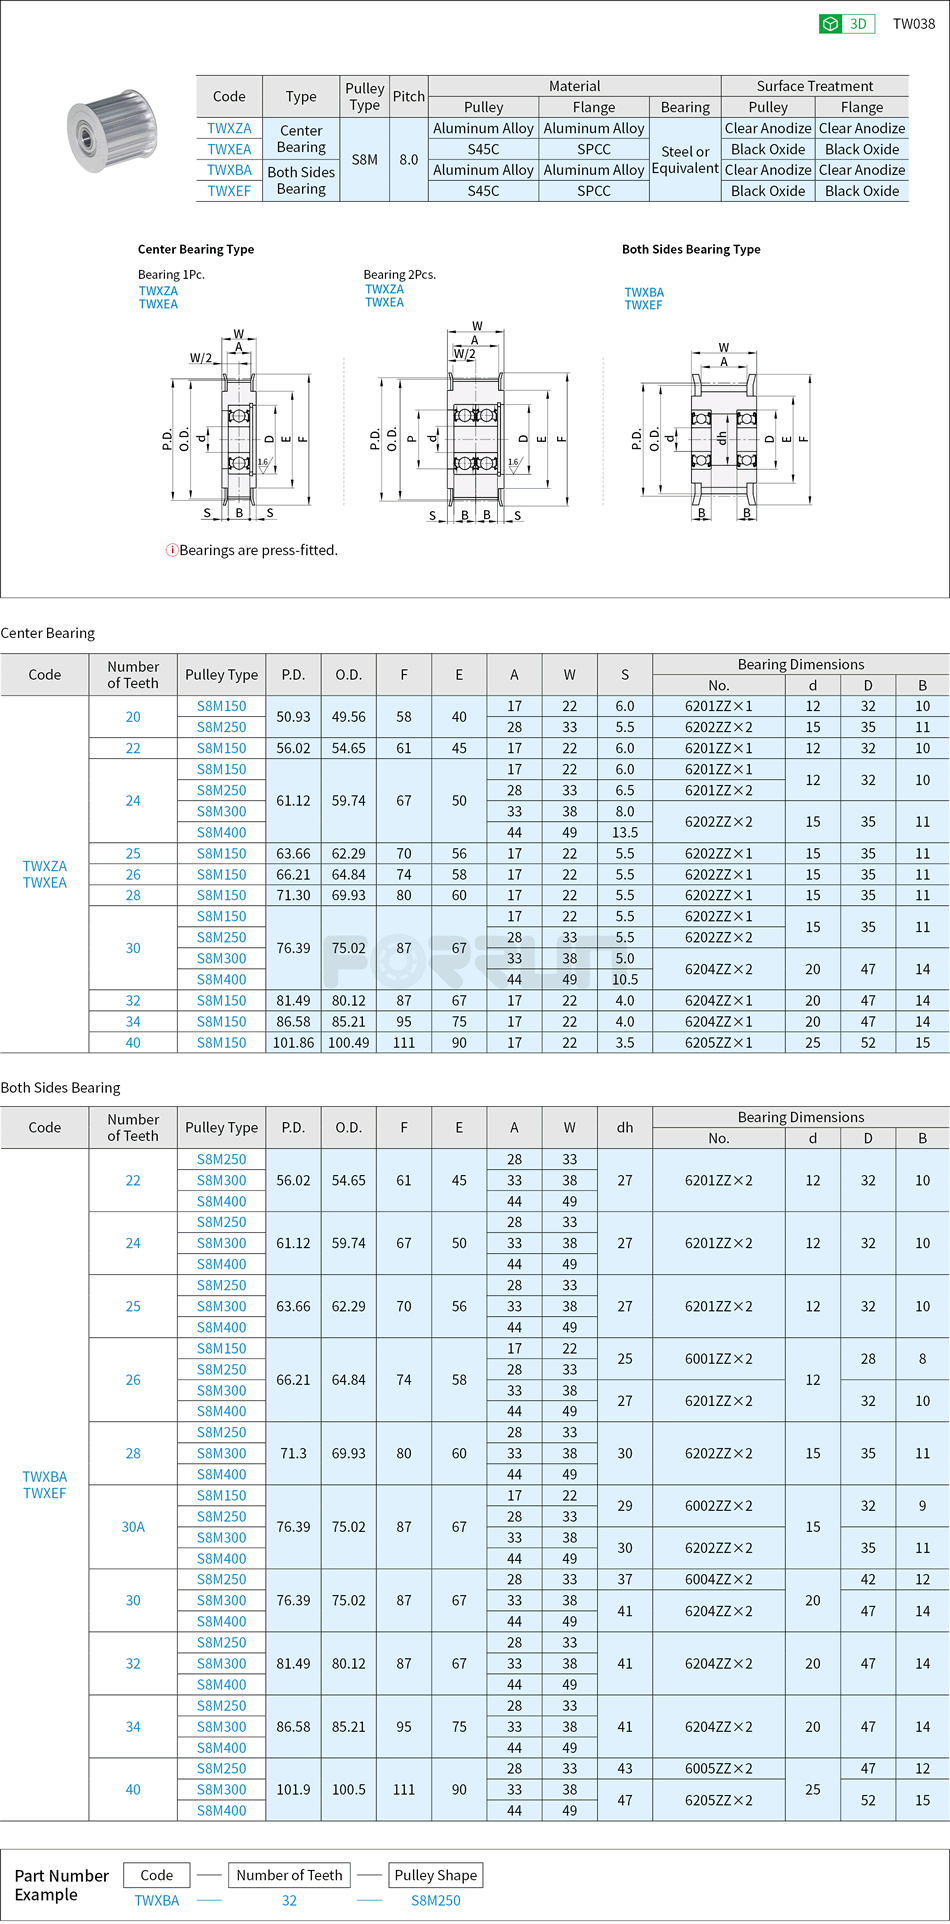Select S8M400 for 24 teeth center bearing
Viewport: 950px width, 1924px height.
tap(221, 833)
